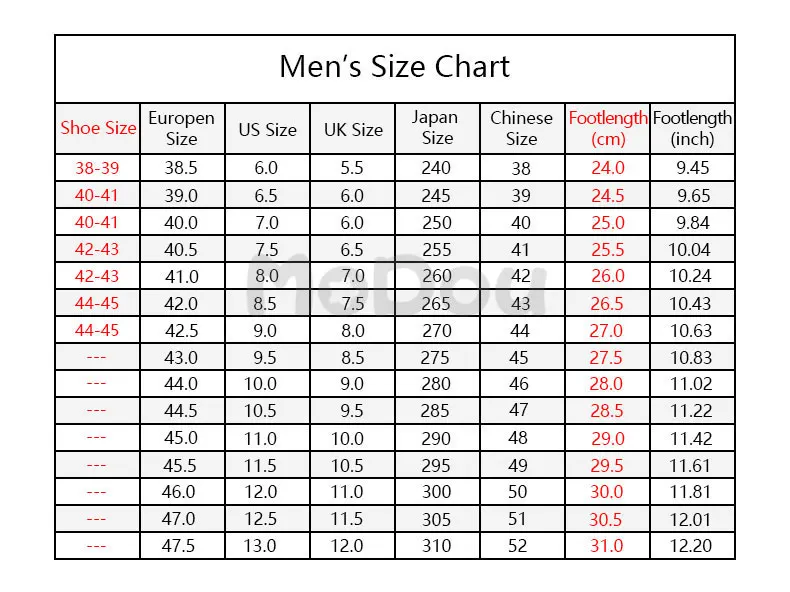Click the Chinese Size column header
Screen dimensions: 790x592
[522, 128]
